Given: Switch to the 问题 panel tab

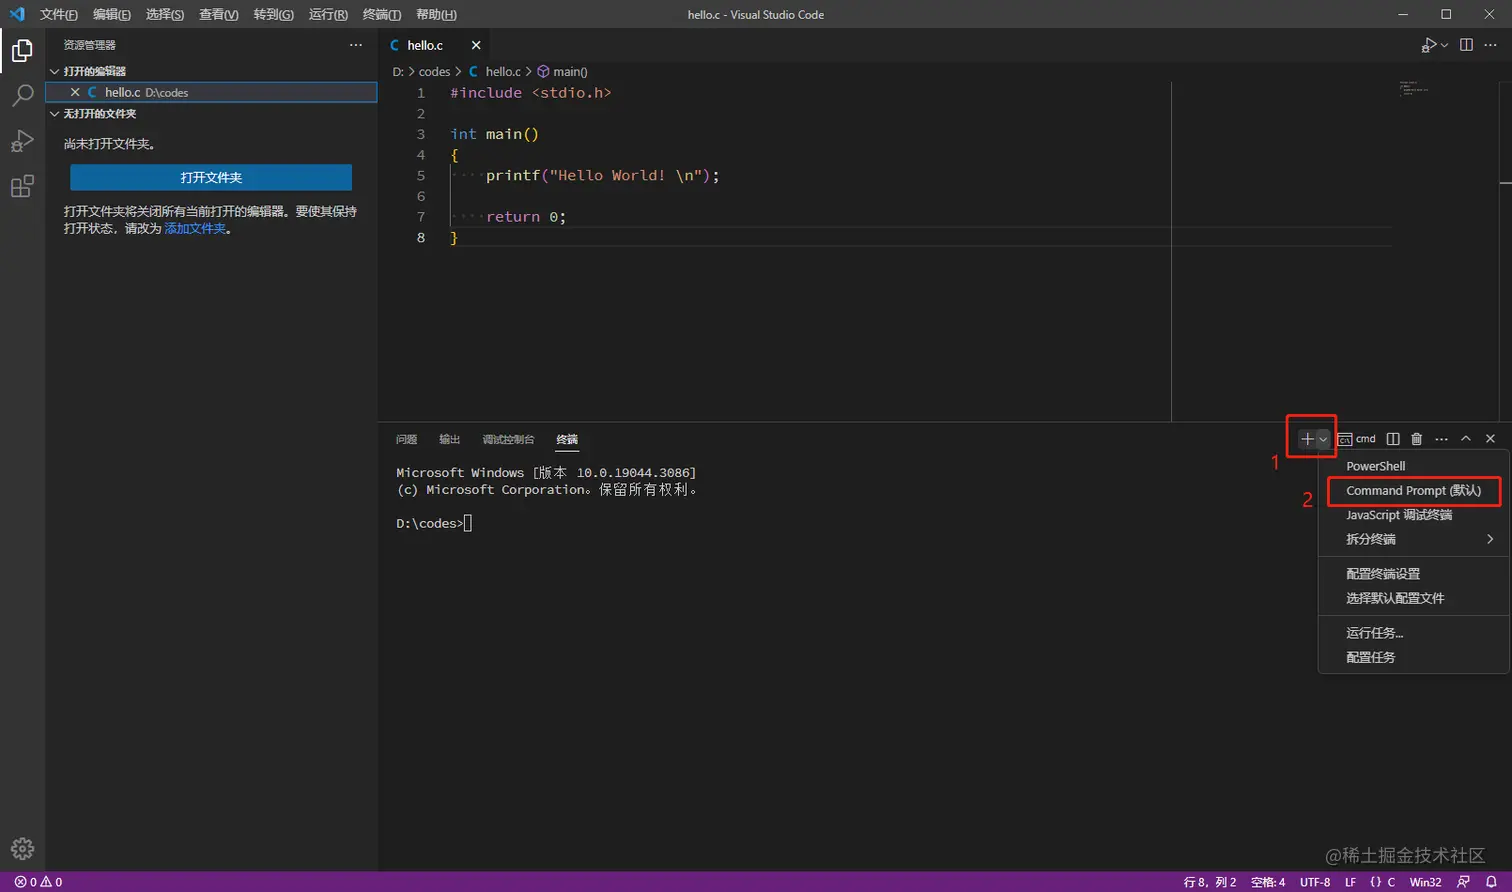Looking at the screenshot, I should 406,440.
